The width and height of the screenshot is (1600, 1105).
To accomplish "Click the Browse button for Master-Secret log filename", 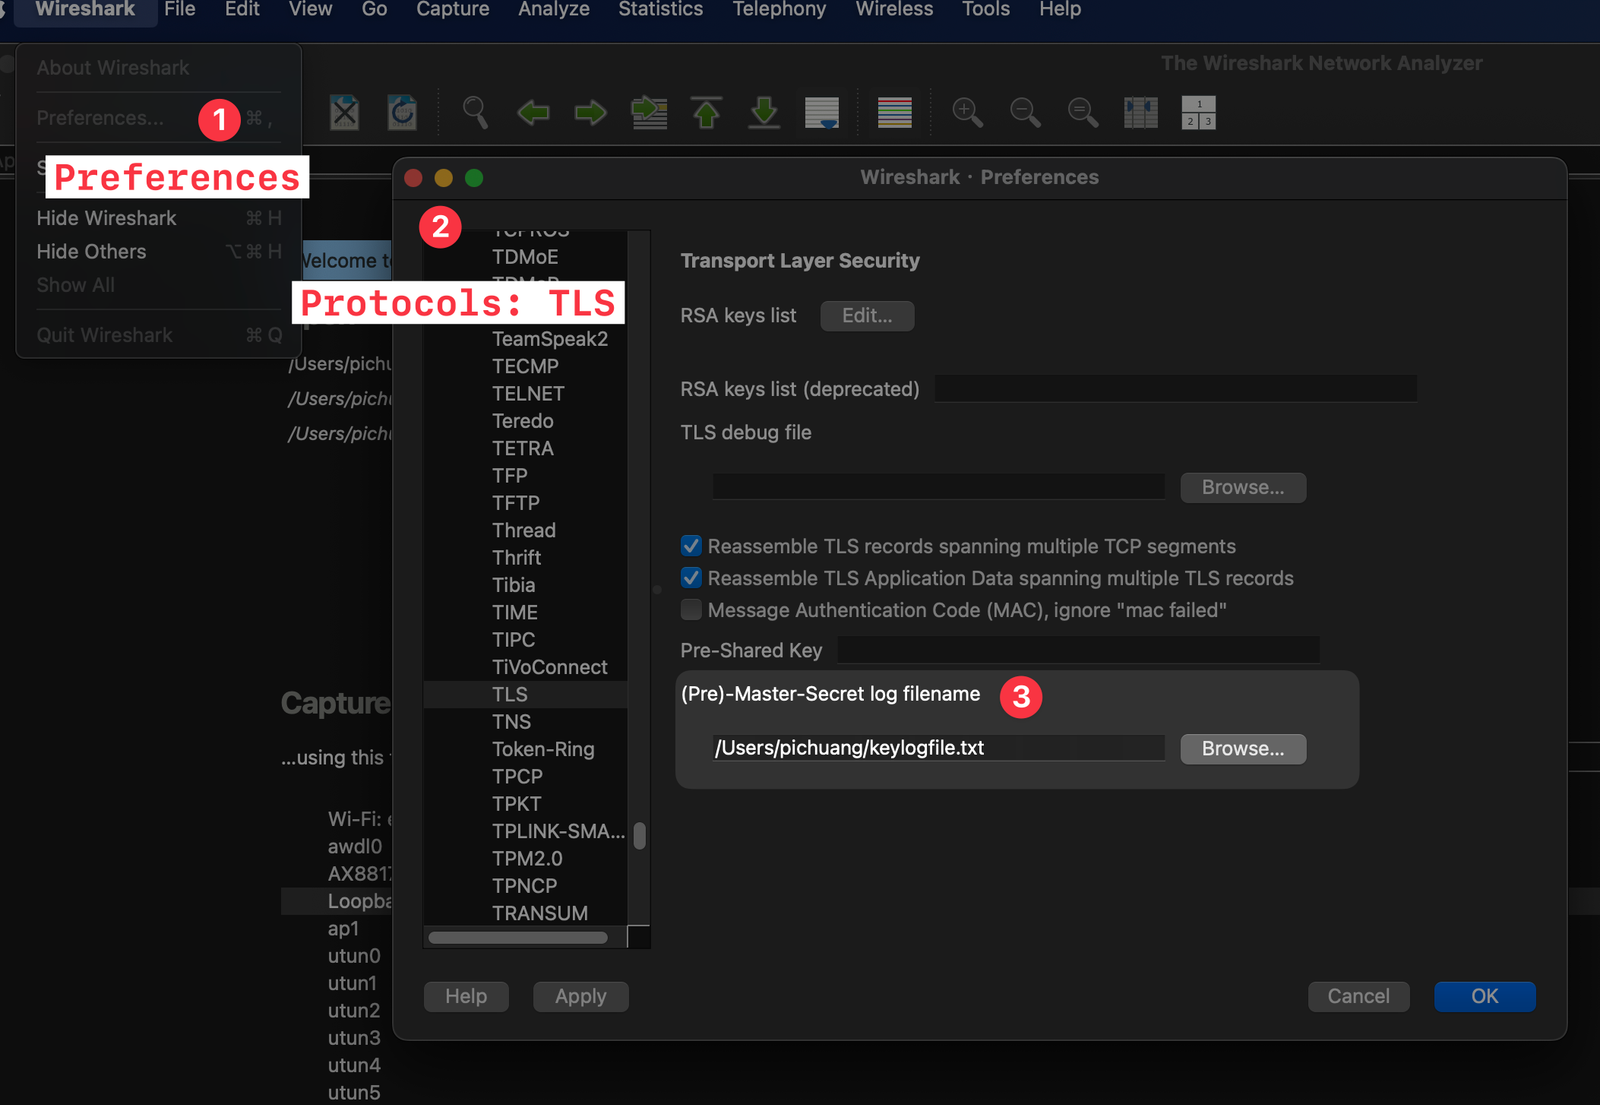I will click(1243, 748).
